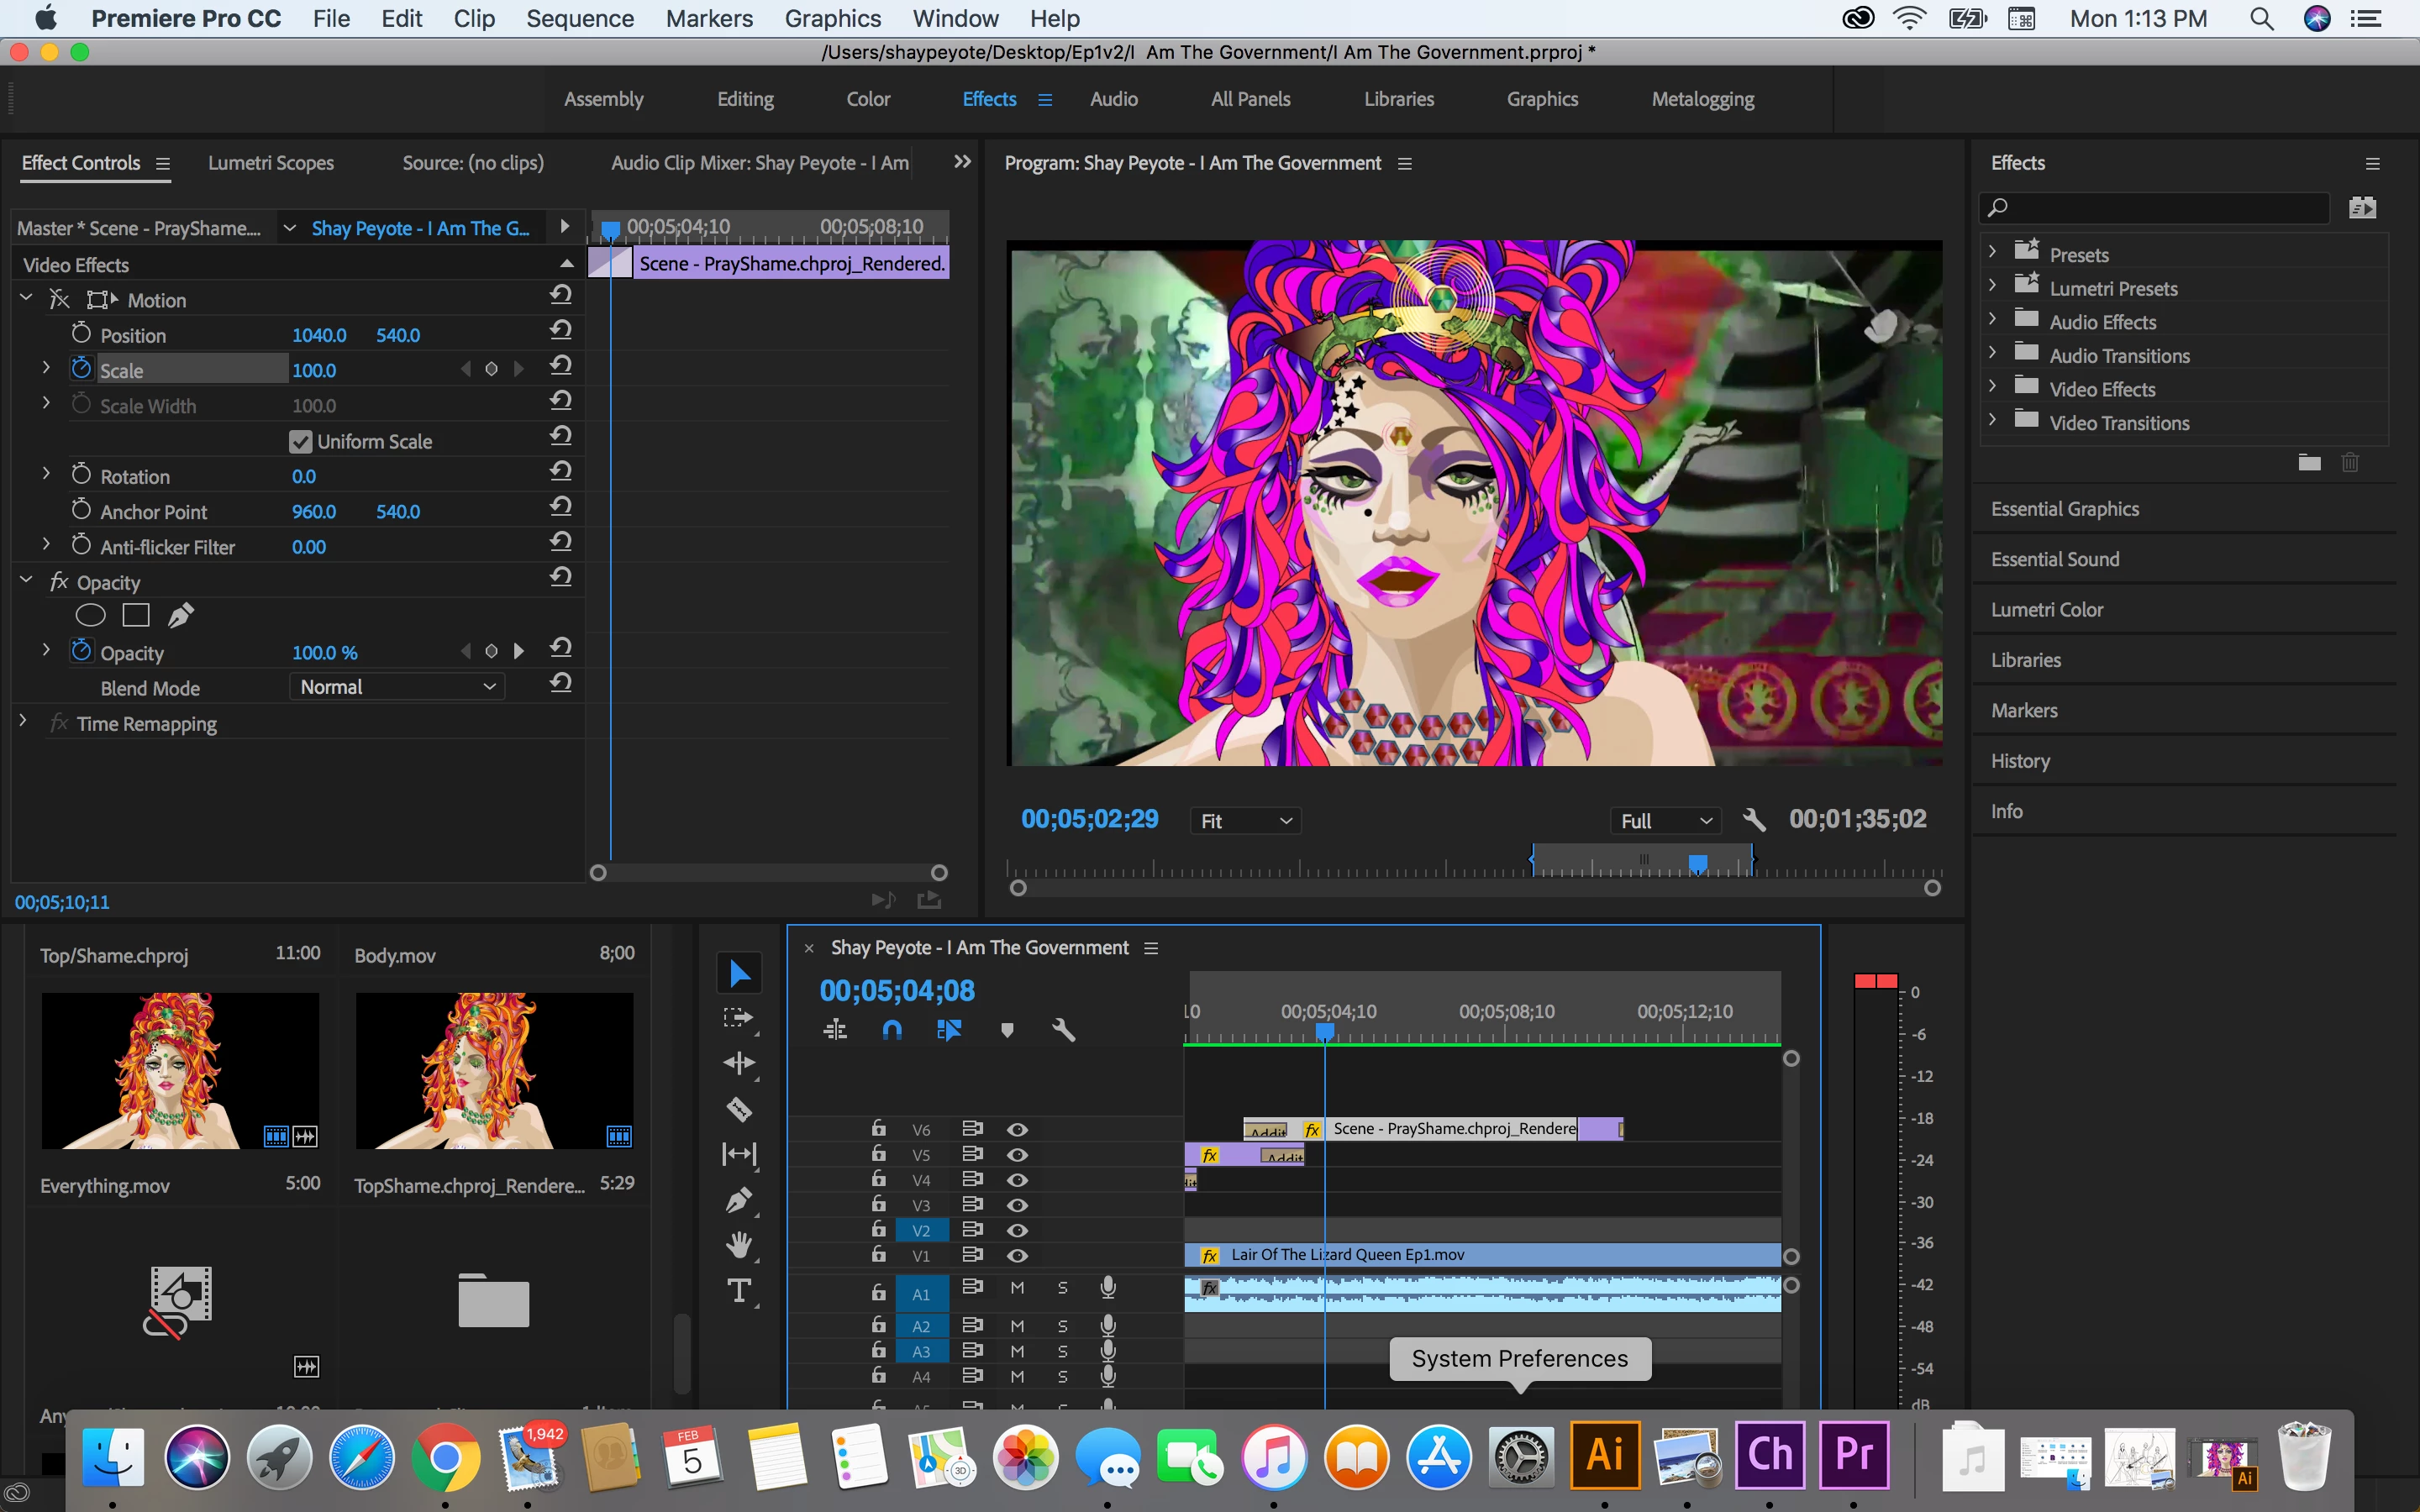The image size is (2420, 1512).
Task: Toggle Scale animation stopwatch
Action: (x=81, y=368)
